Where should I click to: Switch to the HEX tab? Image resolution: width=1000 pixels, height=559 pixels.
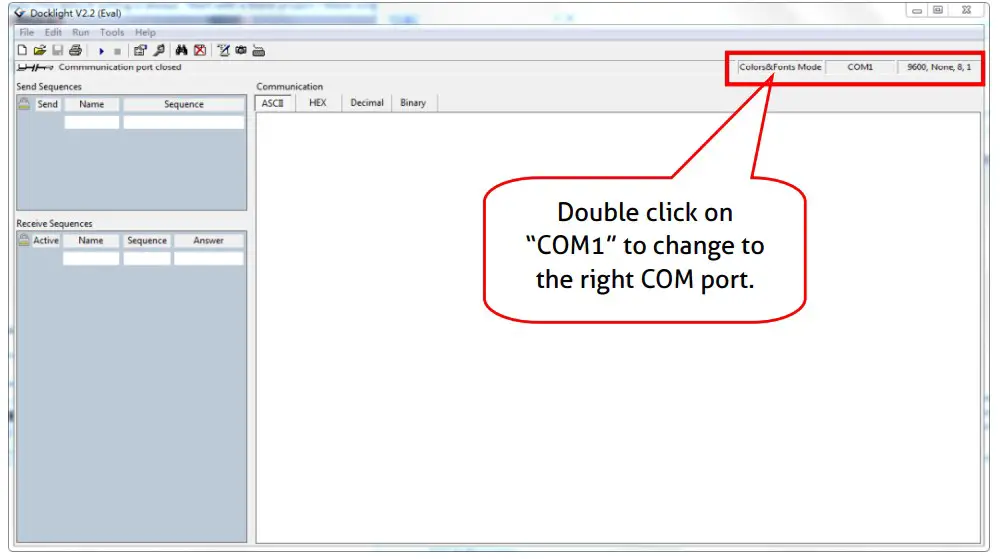(x=317, y=103)
